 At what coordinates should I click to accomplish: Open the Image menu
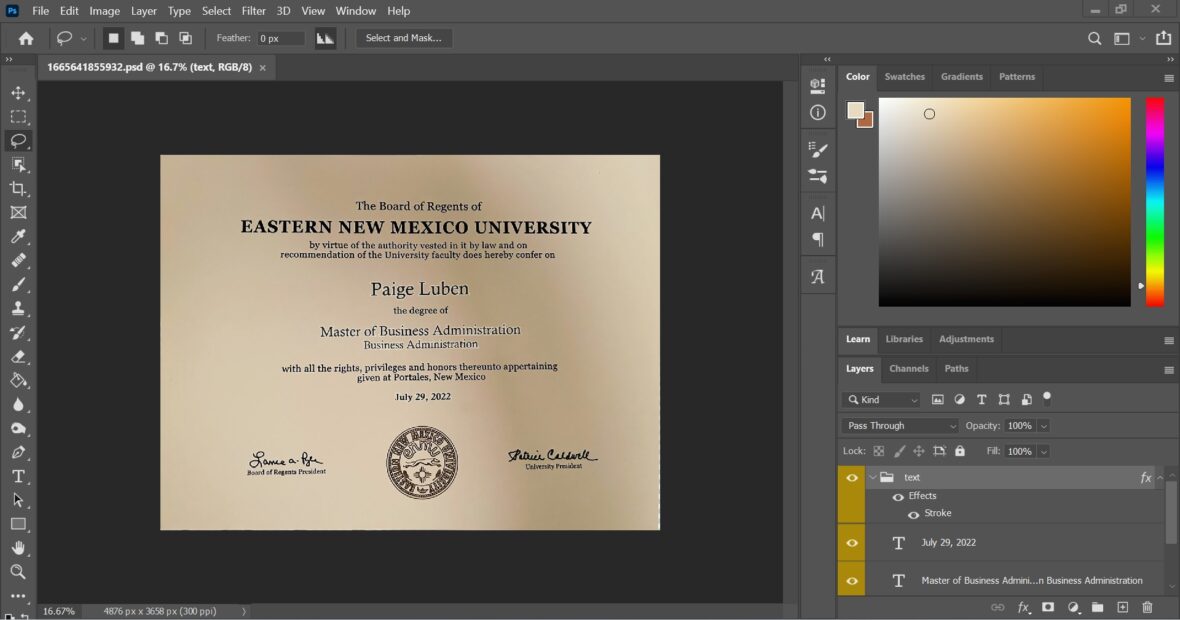pos(105,11)
